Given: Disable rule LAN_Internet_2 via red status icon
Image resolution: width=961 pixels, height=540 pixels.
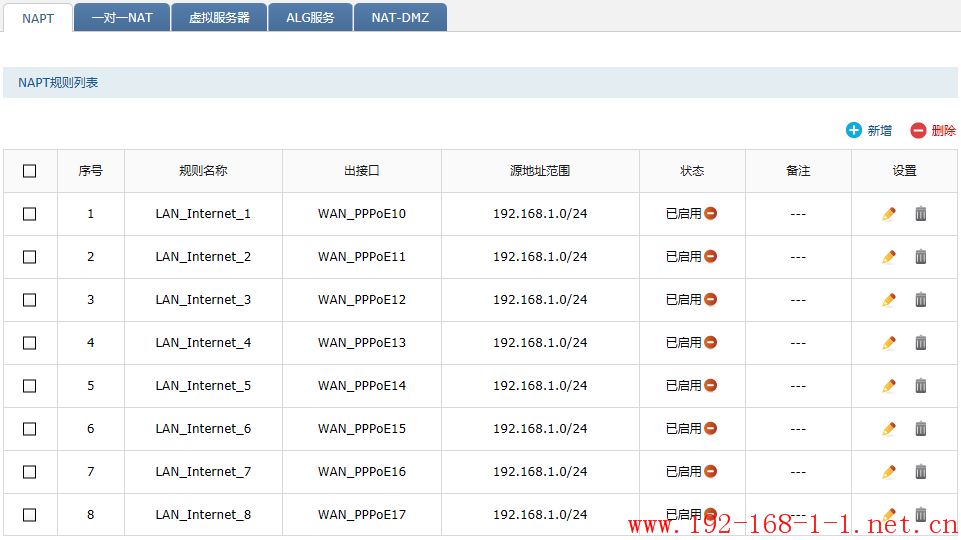Looking at the screenshot, I should click(x=710, y=256).
